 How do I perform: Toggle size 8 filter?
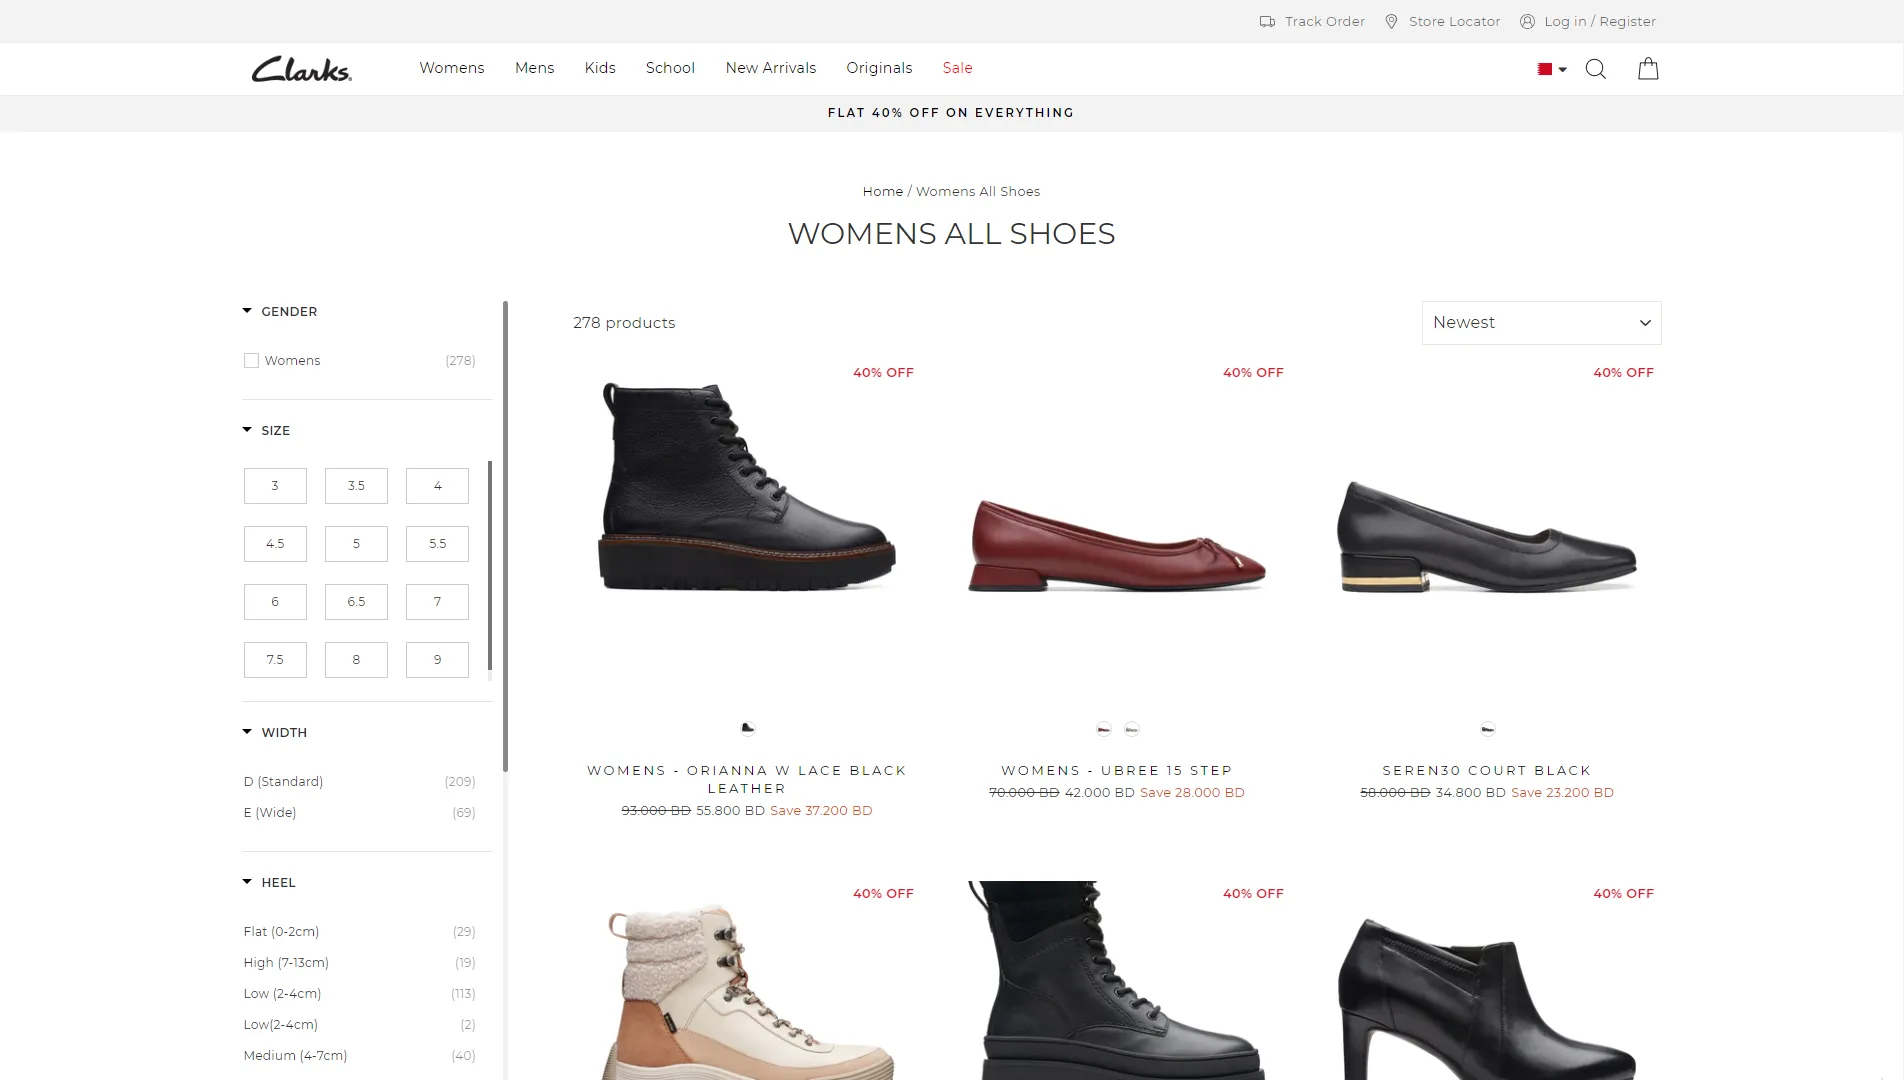coord(356,660)
